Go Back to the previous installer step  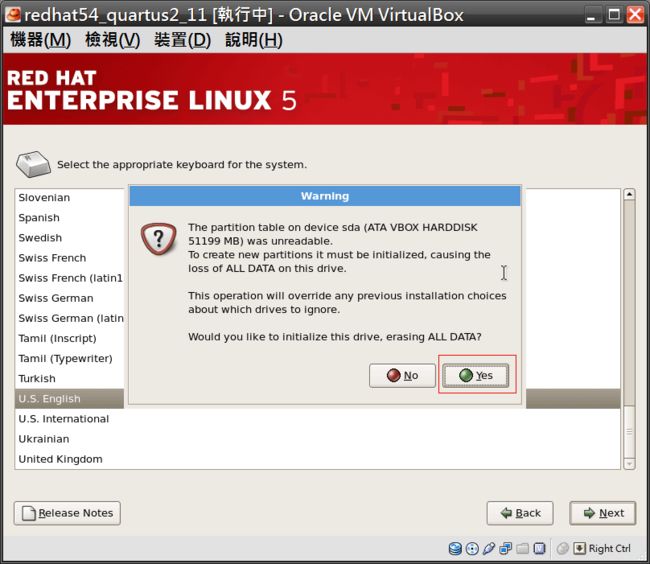click(x=519, y=513)
